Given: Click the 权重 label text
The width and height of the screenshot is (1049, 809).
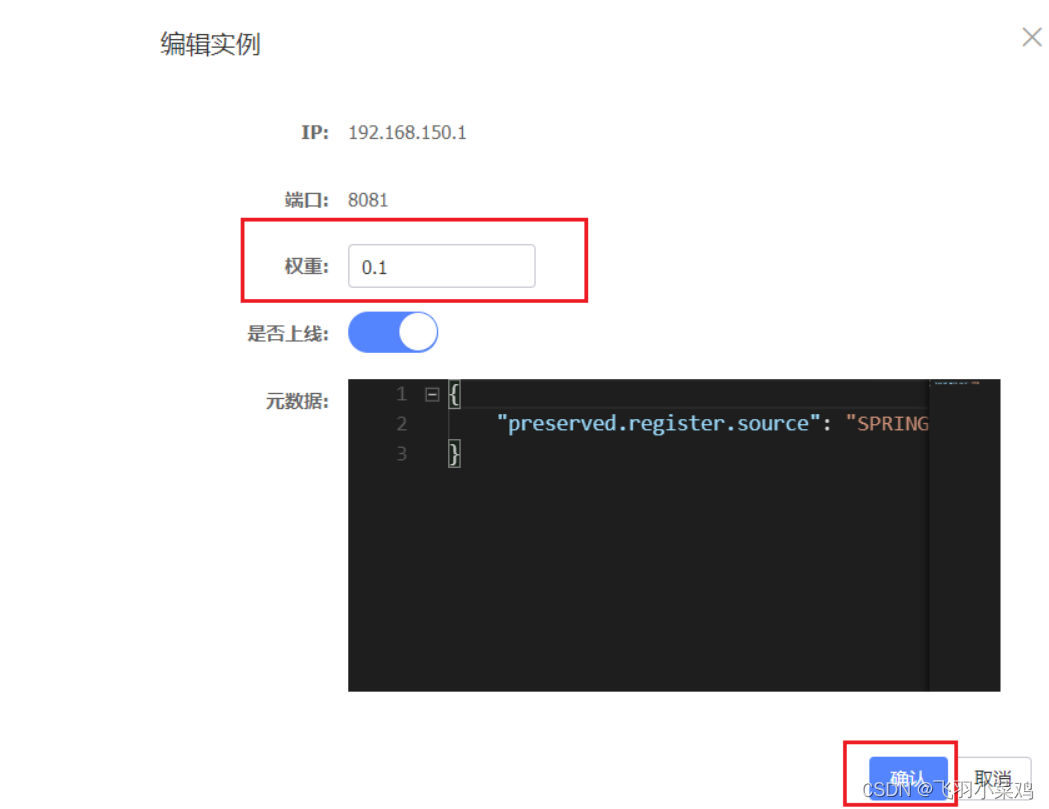Looking at the screenshot, I should pyautogui.click(x=306, y=266).
